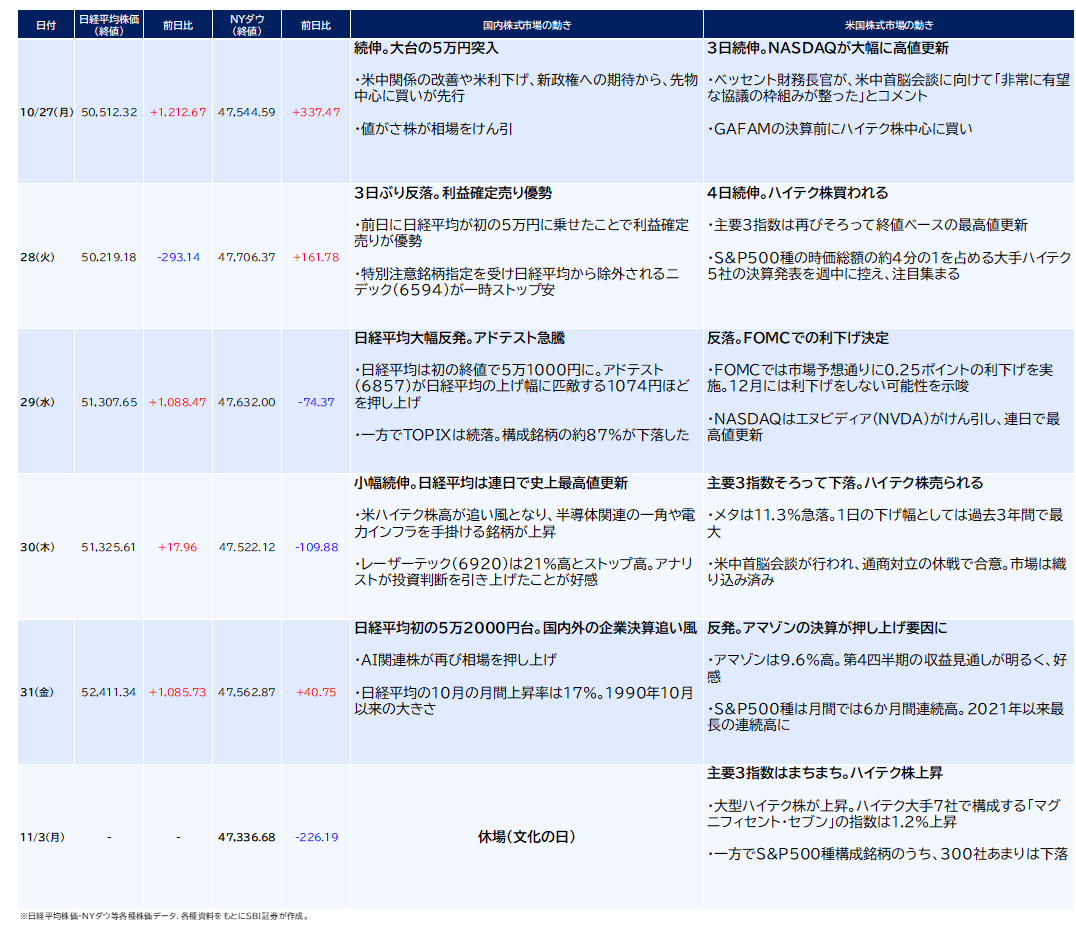This screenshot has width=1076, height=931.
Task: Click the 反発。アマゾンの決算が押し上げ要因に headline
Action: click(x=827, y=628)
